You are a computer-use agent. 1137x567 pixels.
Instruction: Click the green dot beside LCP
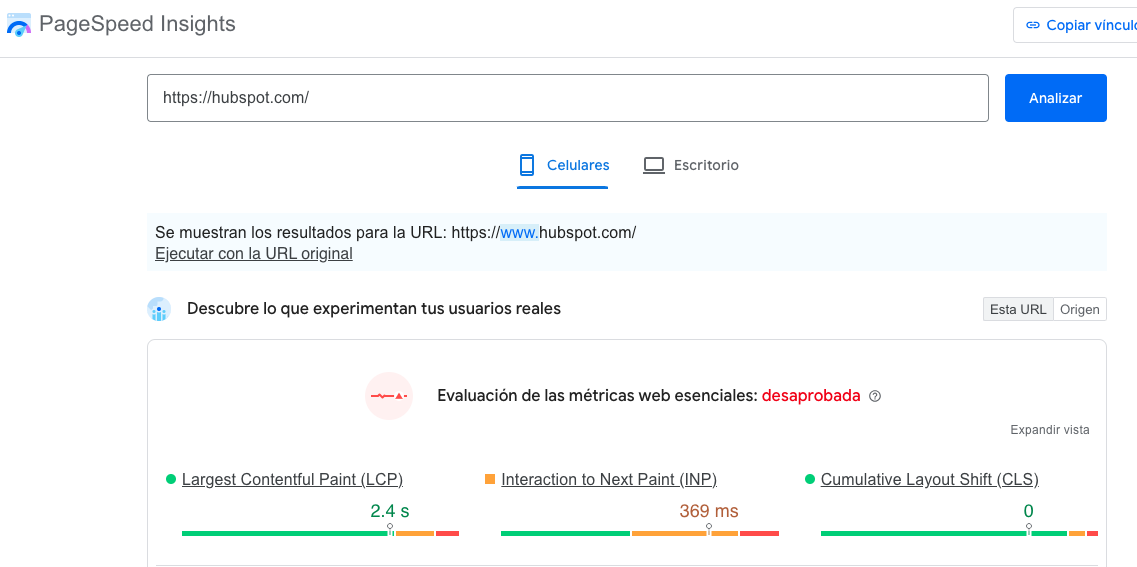tap(171, 479)
